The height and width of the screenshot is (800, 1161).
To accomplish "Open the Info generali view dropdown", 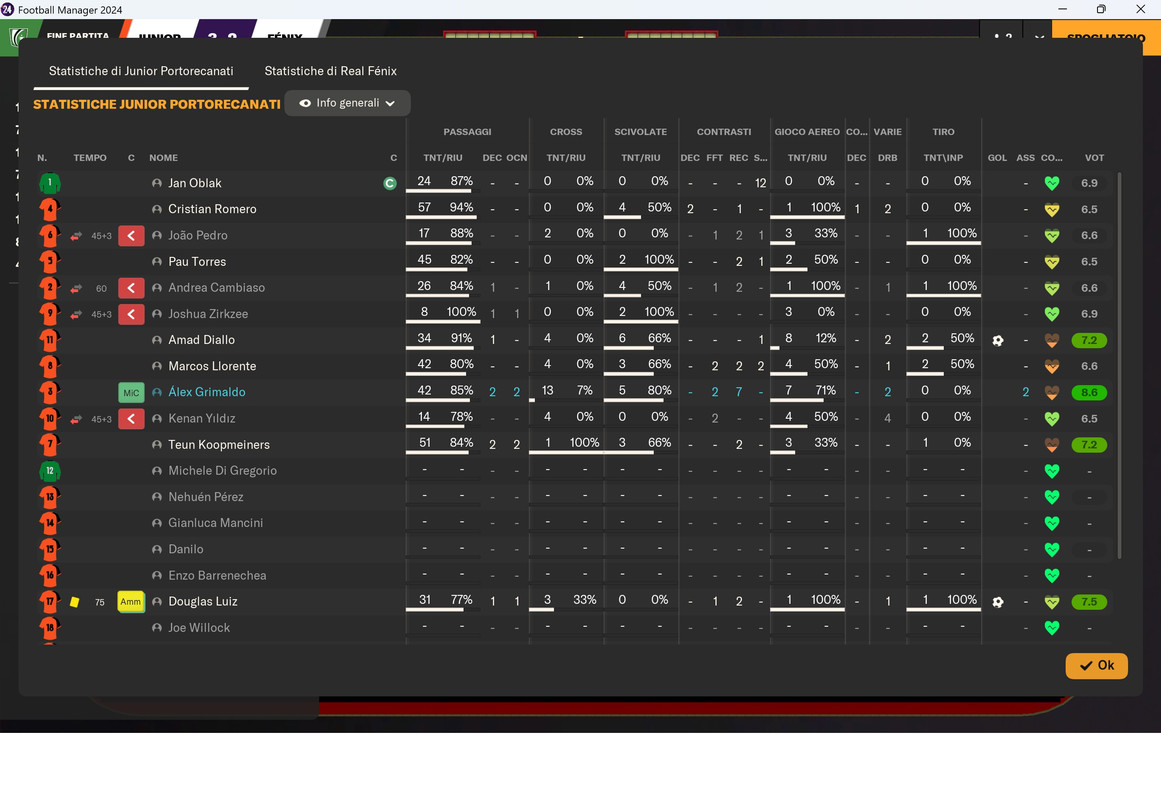I will tap(347, 103).
